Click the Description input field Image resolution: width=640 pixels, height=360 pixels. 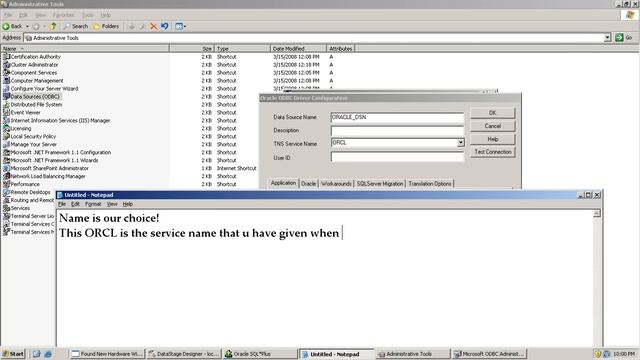[397, 131]
